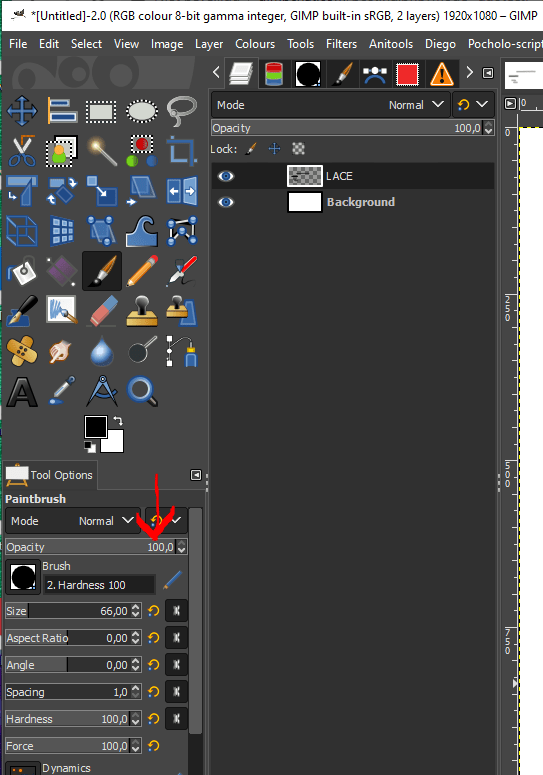Select the Ellipse Select tool

(x=142, y=111)
